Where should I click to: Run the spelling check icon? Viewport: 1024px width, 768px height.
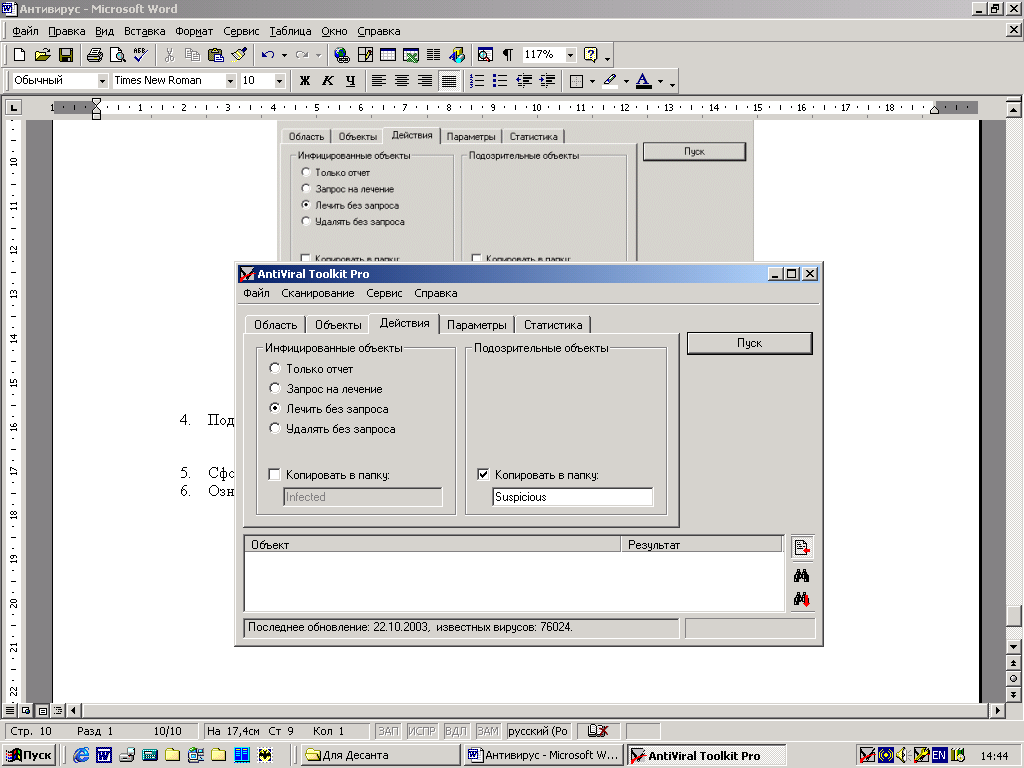point(140,55)
